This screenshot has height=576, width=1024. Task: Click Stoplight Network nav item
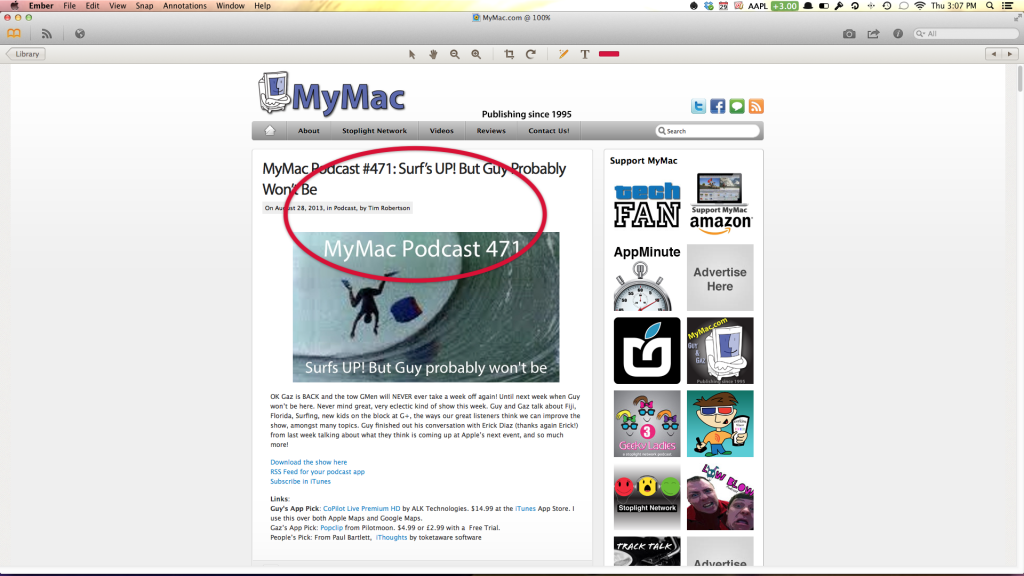[x=374, y=131]
